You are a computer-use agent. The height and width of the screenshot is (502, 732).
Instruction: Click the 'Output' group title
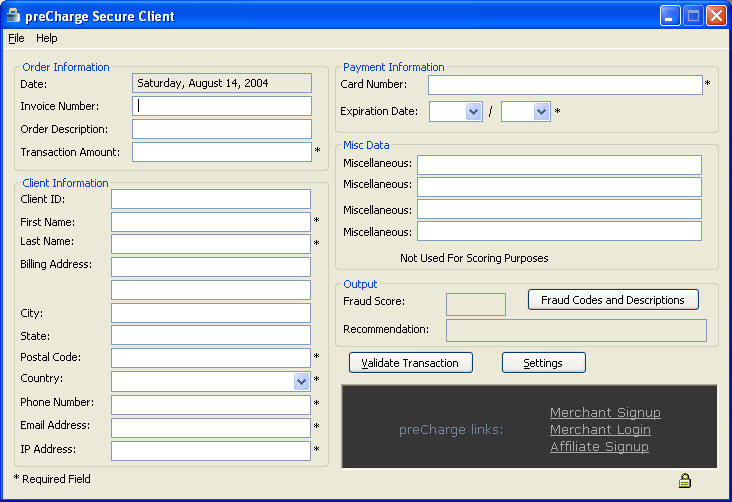coord(360,284)
